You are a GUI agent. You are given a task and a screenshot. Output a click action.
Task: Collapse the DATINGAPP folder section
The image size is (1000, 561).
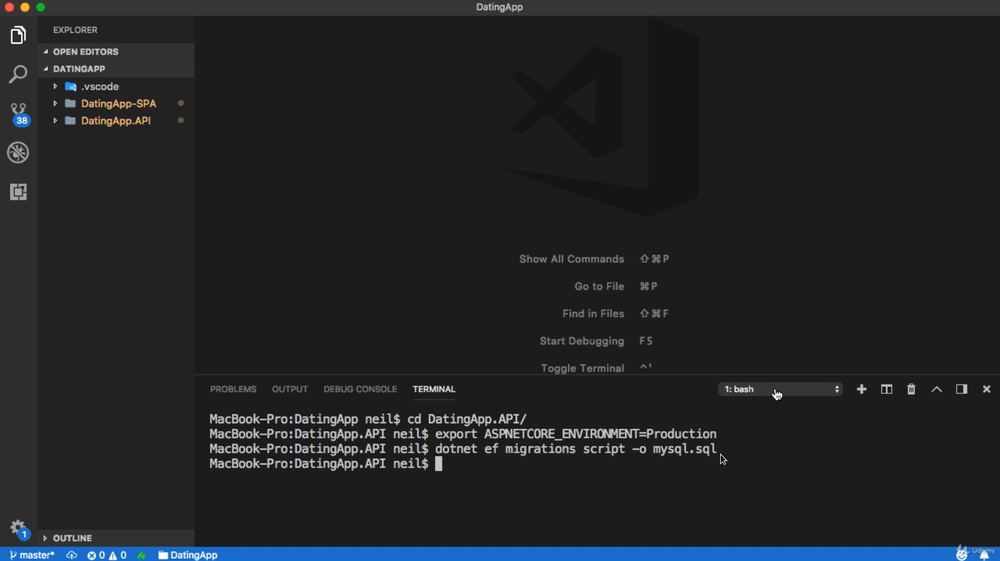click(x=45, y=69)
